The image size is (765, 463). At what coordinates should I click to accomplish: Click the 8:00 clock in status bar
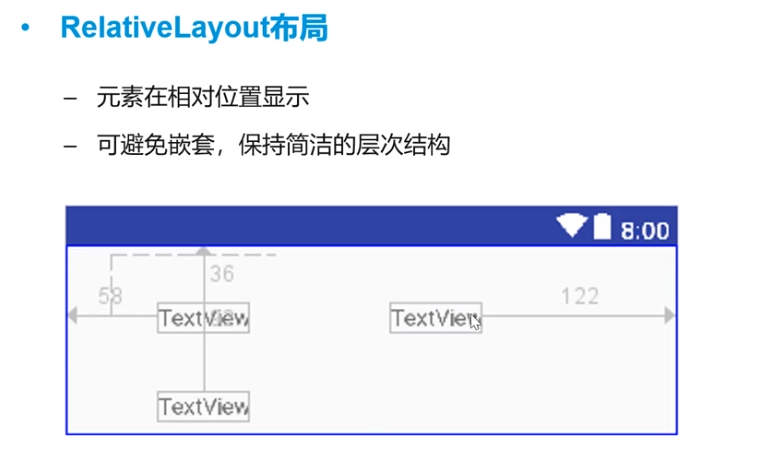(x=645, y=231)
